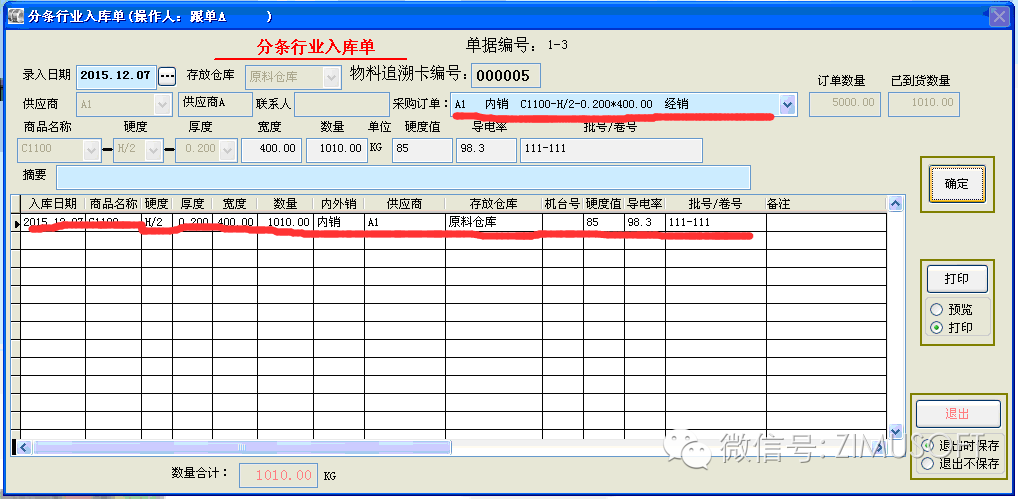Click the table's scroll-up arrow
This screenshot has width=1018, height=499.
pyautogui.click(x=895, y=204)
